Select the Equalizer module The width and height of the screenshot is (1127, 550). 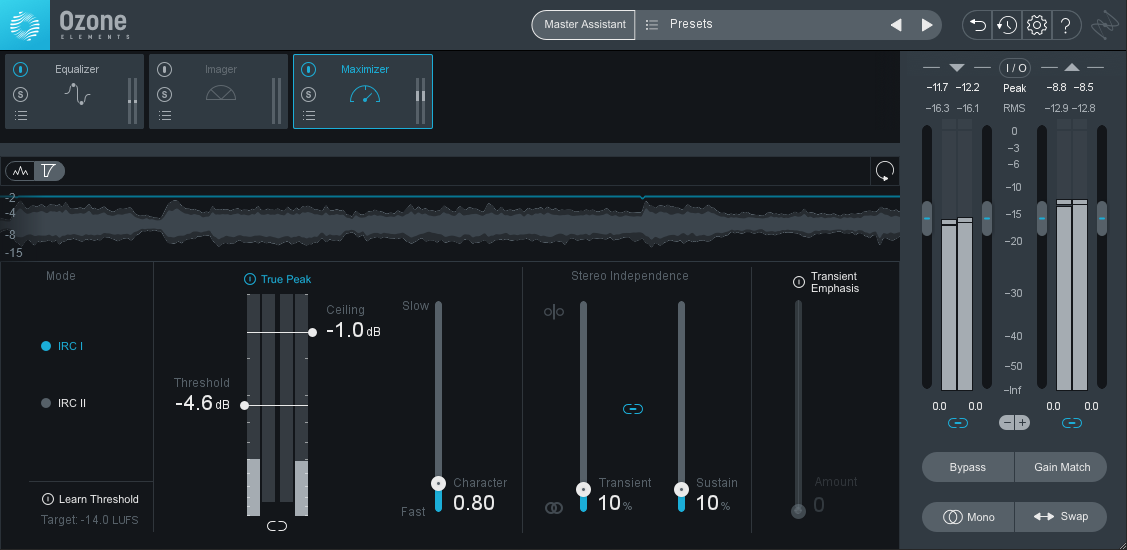(77, 91)
